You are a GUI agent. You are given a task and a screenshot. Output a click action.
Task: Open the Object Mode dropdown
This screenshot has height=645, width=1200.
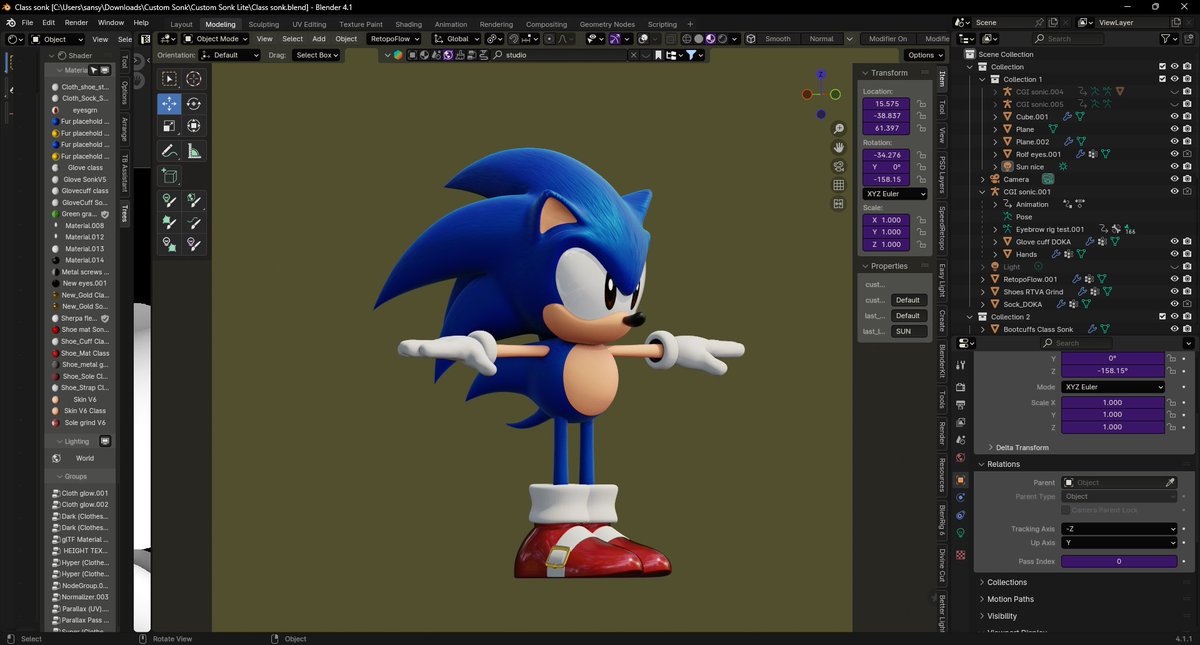click(x=216, y=39)
